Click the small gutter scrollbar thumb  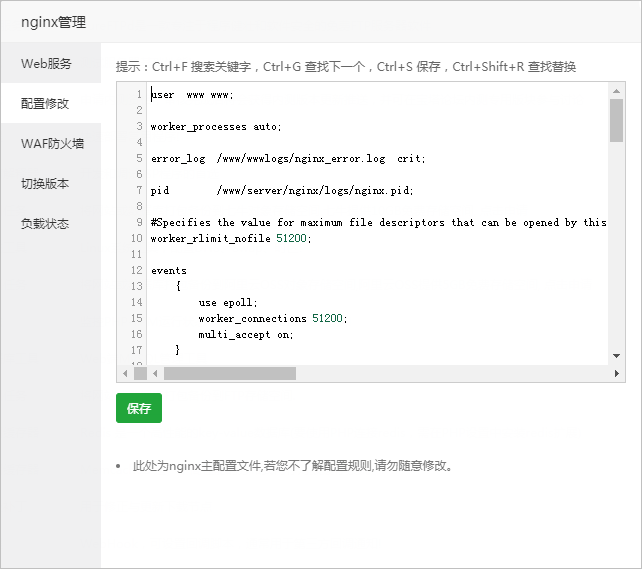(x=140, y=373)
